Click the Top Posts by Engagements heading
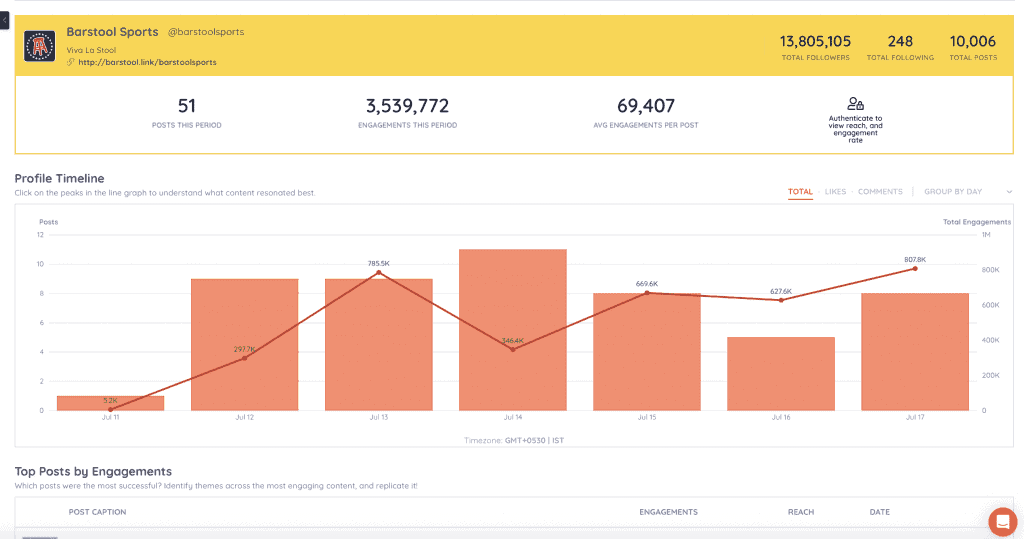1024x539 pixels. (93, 472)
